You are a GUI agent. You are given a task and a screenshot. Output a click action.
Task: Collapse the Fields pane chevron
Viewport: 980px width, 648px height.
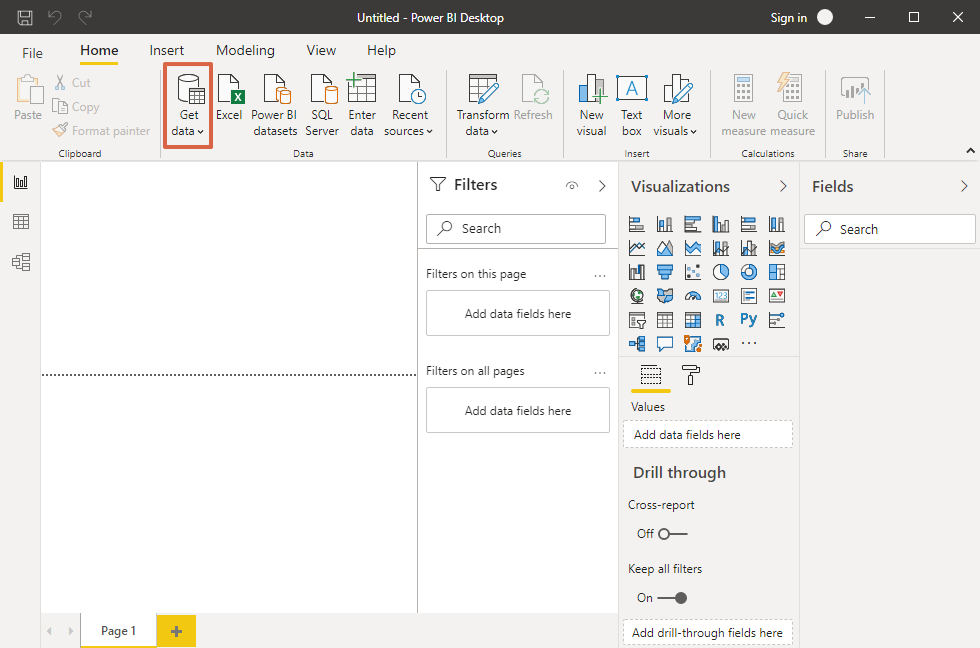(x=964, y=186)
